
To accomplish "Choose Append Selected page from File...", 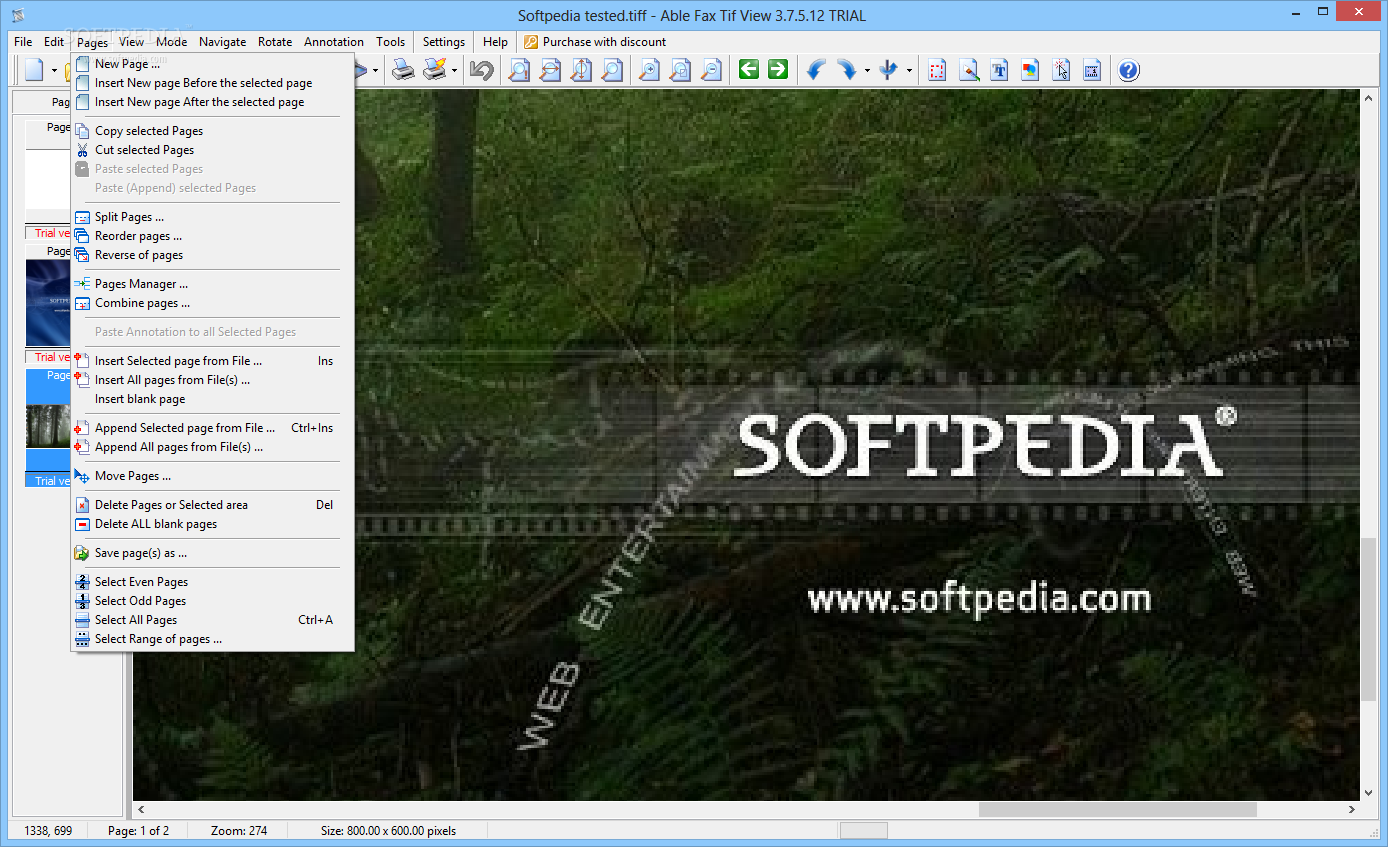I will pyautogui.click(x=212, y=428).
